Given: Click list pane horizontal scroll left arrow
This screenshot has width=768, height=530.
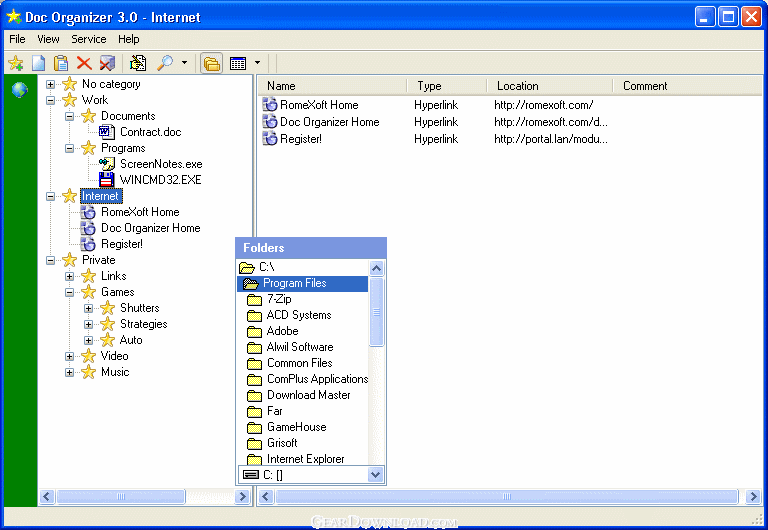Looking at the screenshot, I should (x=266, y=497).
